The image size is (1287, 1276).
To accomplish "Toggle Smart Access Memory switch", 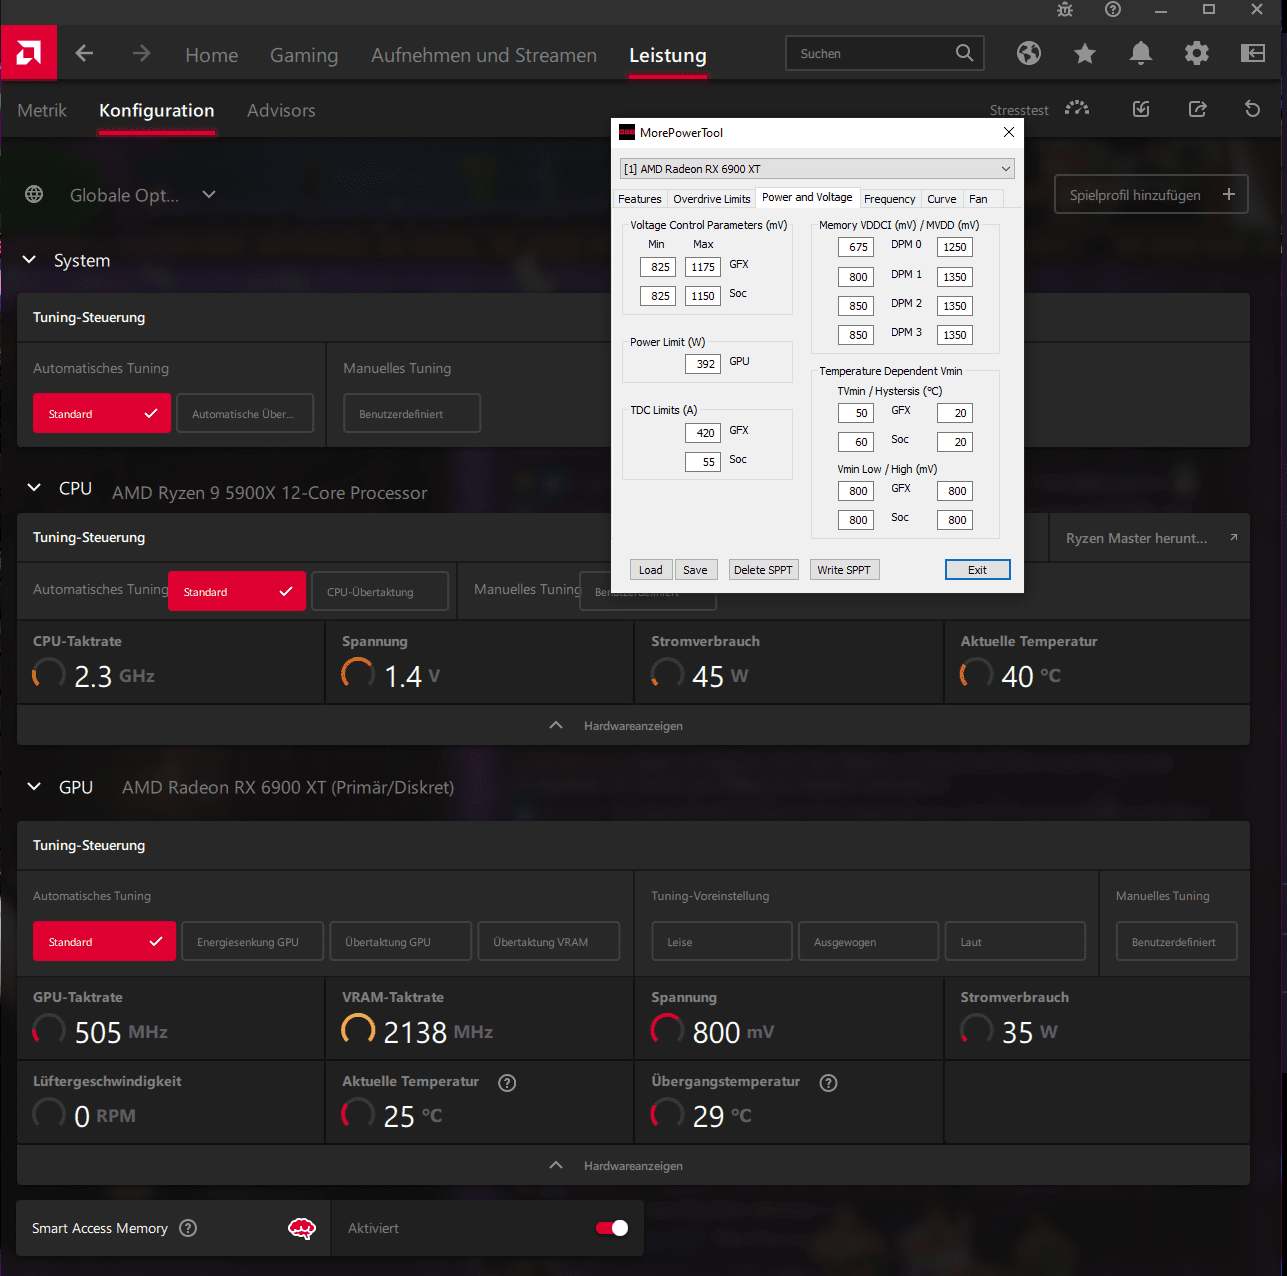I will coord(612,1228).
